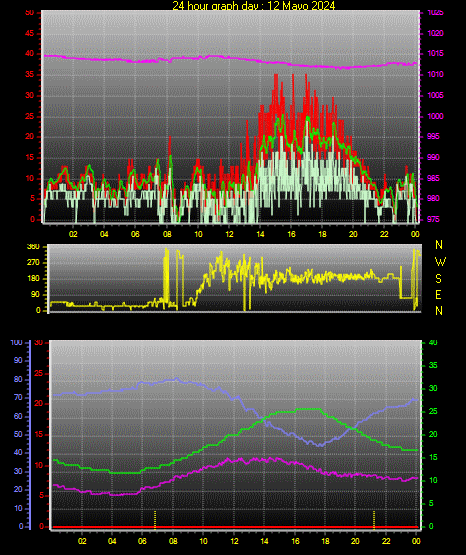
Task: Select the S compass label beside wind direction graph
Action: pos(438,279)
